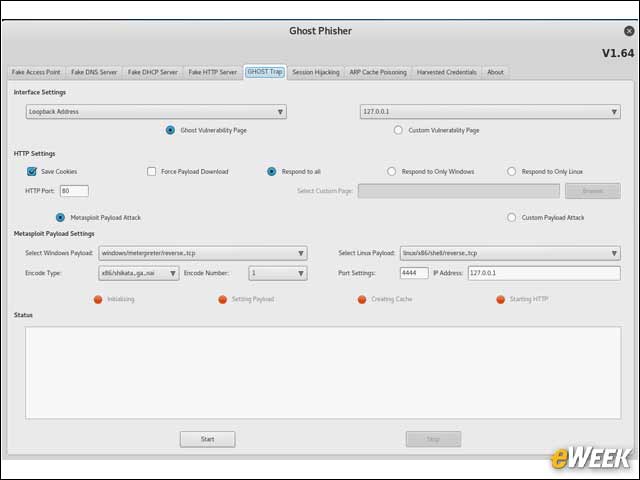Click the Start button

click(207, 439)
